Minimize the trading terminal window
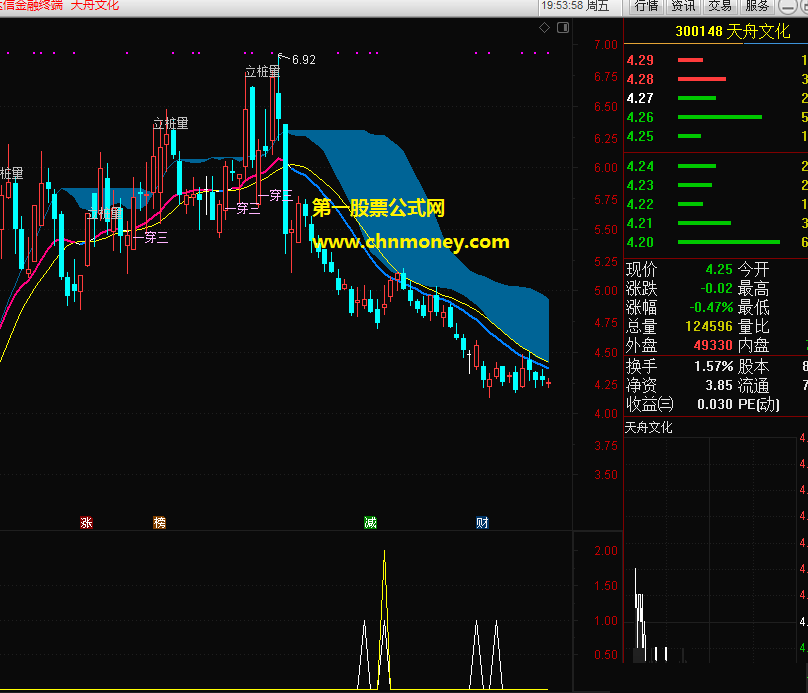The image size is (808, 693). [x=787, y=7]
